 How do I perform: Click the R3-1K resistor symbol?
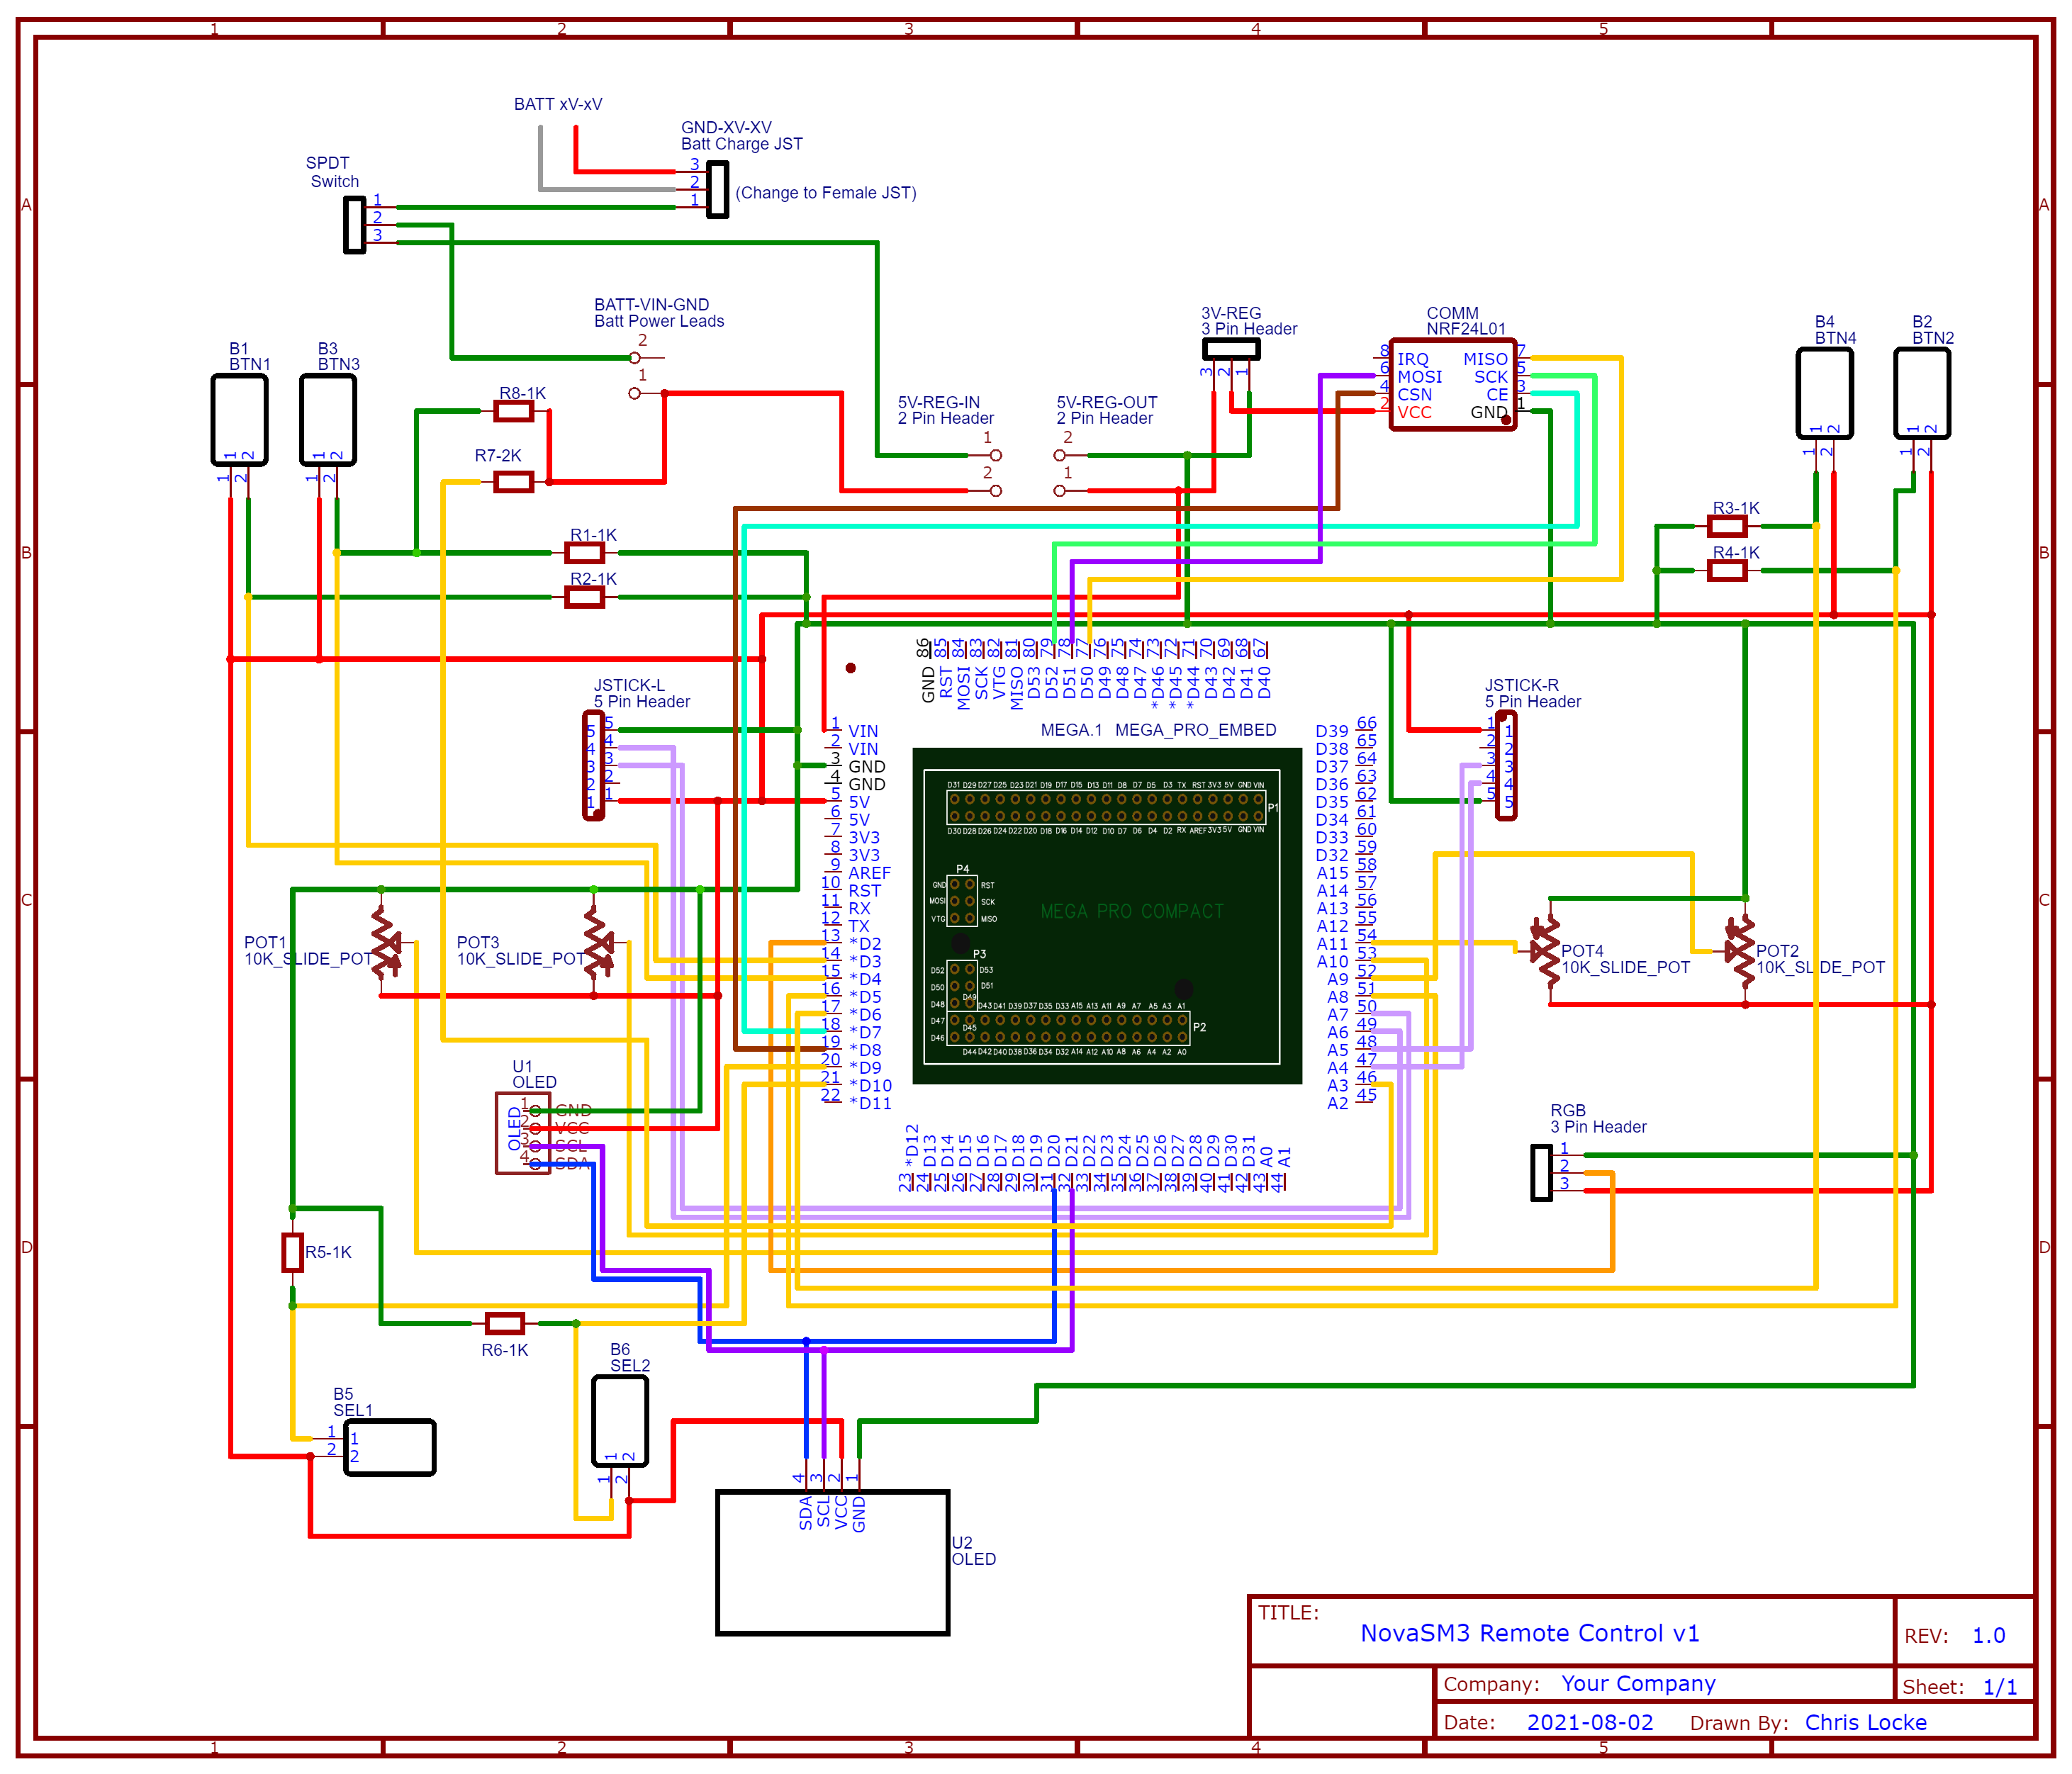click(1727, 526)
